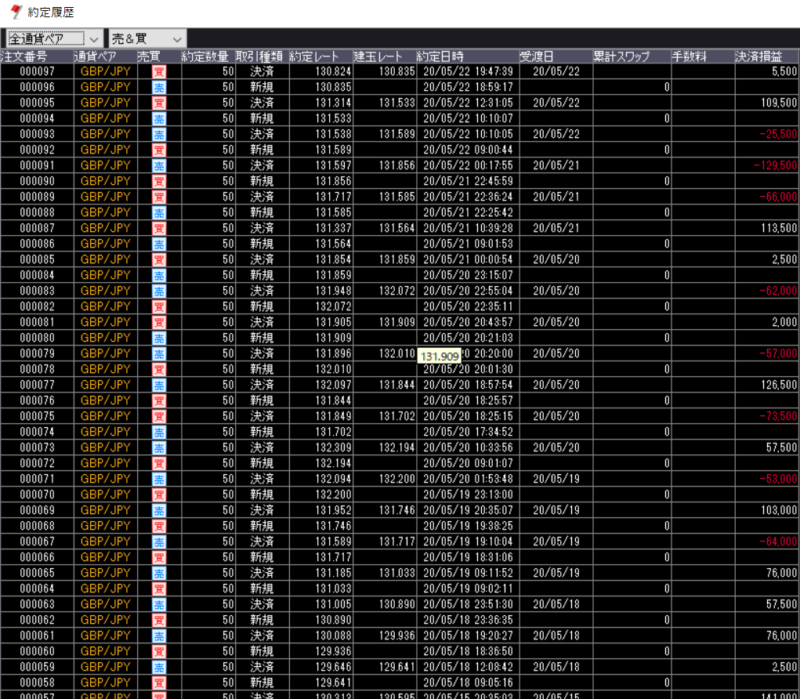Click the red 買 icon in order 000072 row
Screen dimensions: 800x699
coord(158,463)
